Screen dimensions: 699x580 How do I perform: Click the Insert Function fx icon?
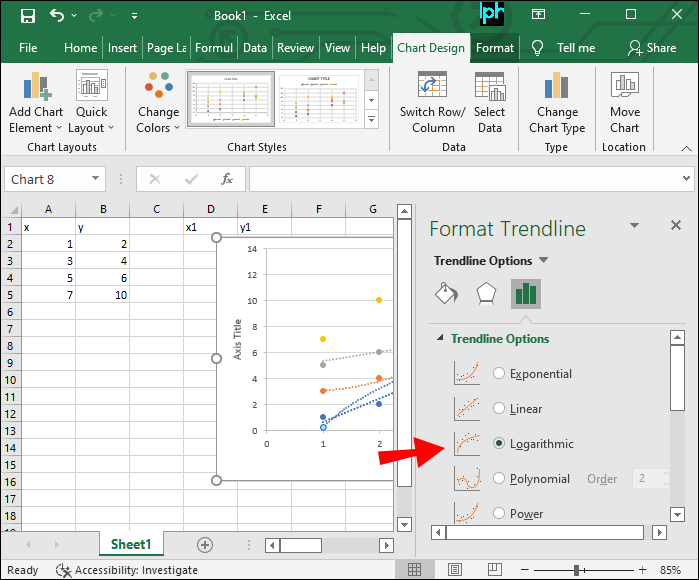coord(227,179)
